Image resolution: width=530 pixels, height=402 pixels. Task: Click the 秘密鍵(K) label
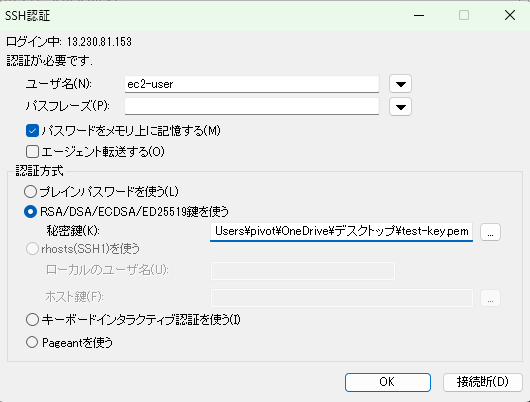(73, 231)
